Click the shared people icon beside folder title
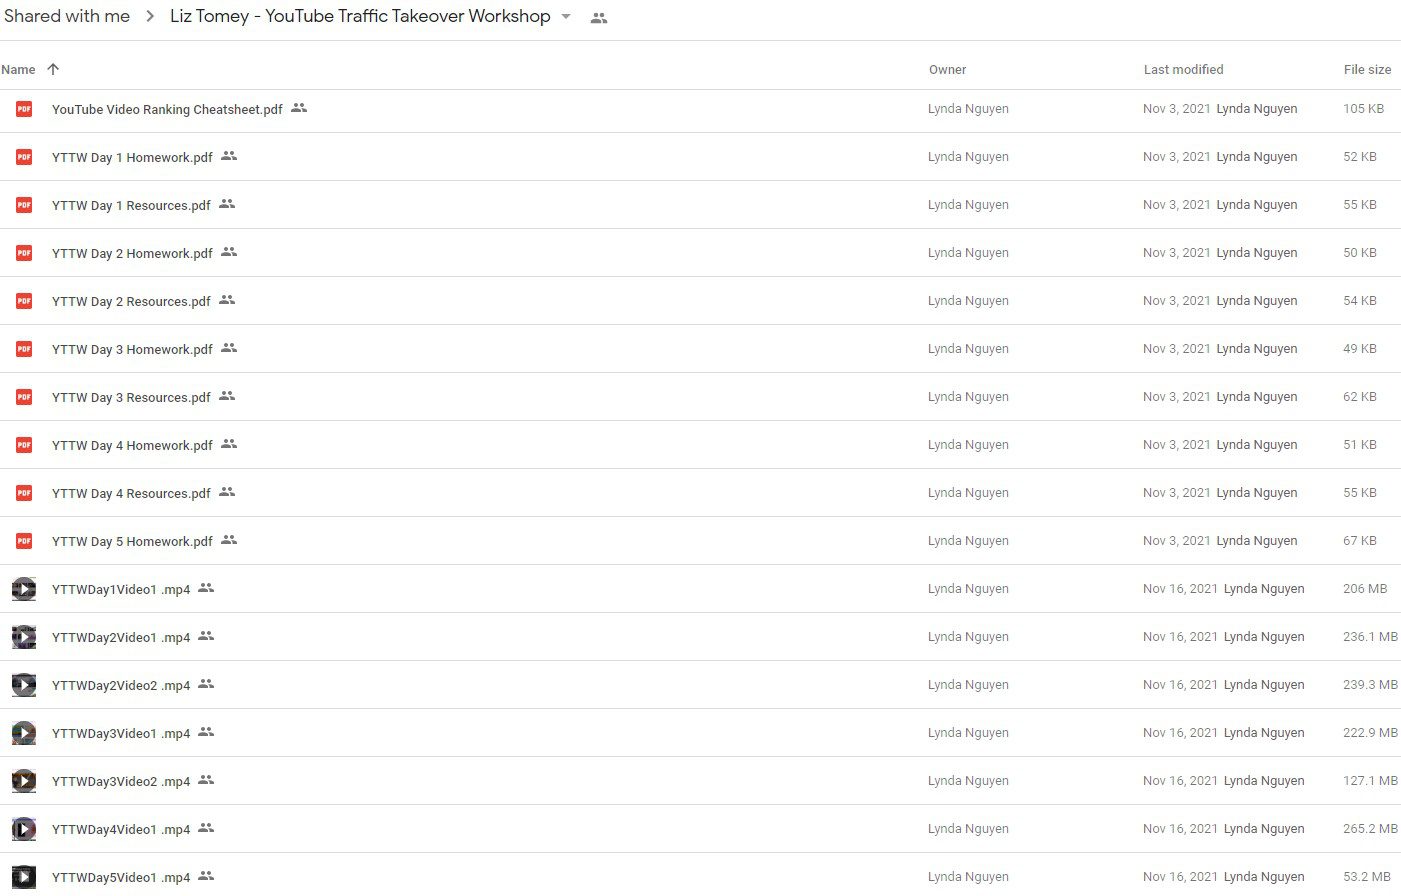Image resolution: width=1401 pixels, height=896 pixels. pos(599,18)
